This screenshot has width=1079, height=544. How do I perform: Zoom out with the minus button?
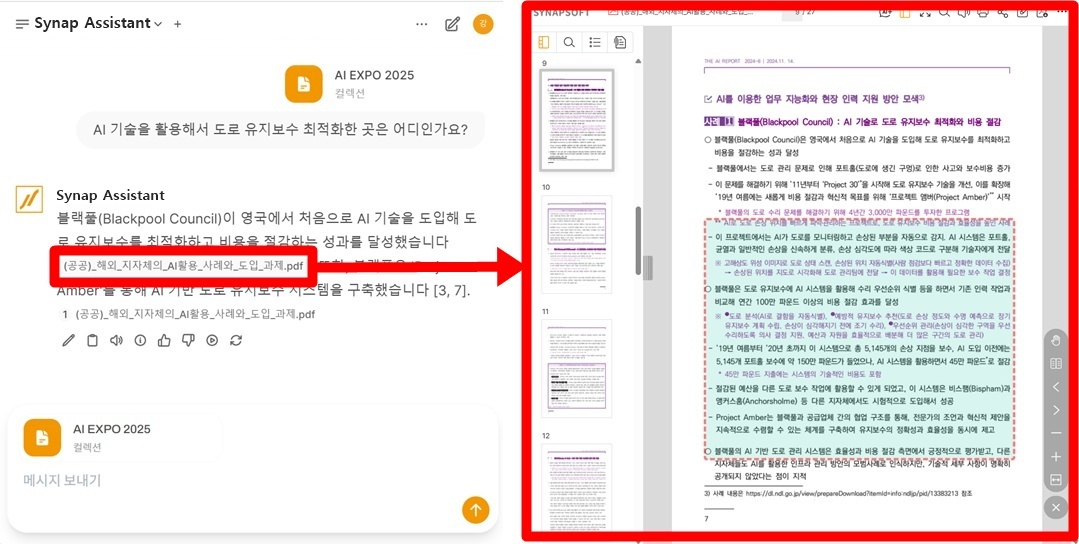click(1056, 433)
